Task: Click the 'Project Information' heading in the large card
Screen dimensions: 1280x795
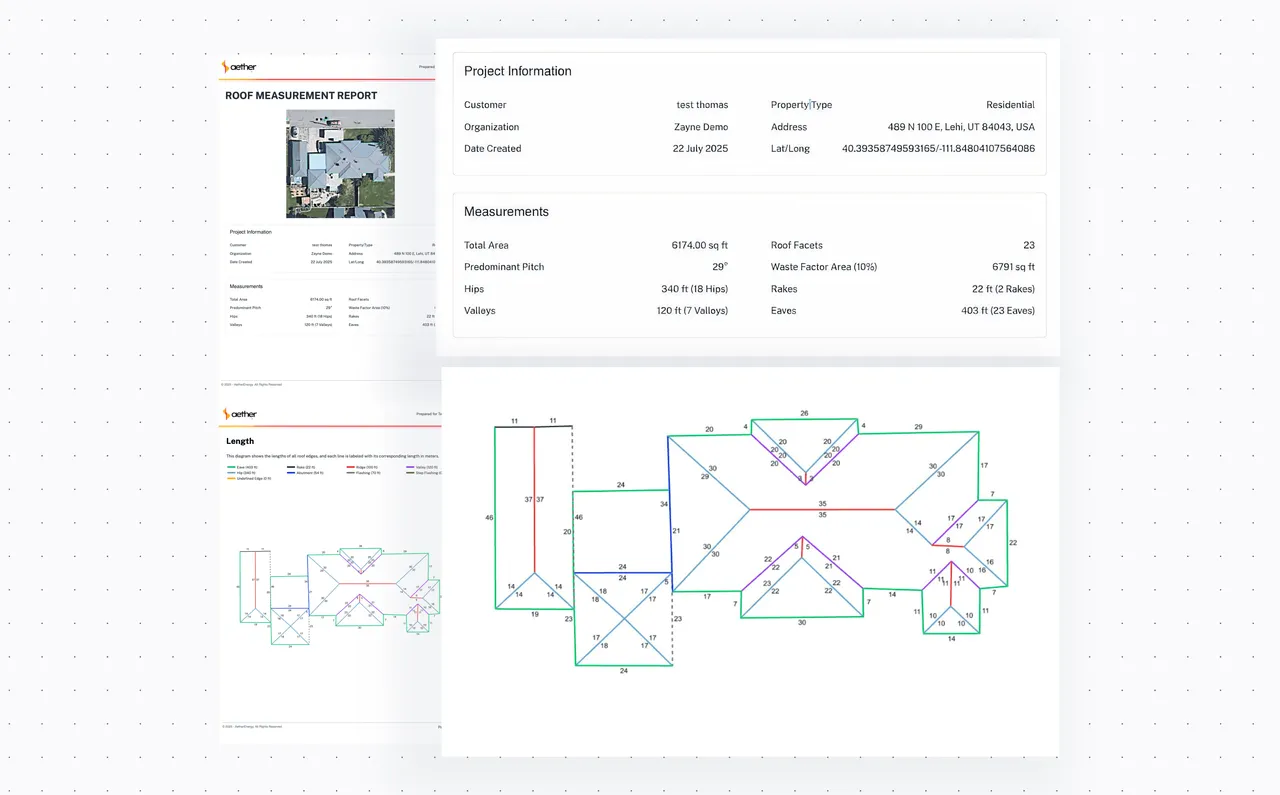Action: [x=518, y=71]
